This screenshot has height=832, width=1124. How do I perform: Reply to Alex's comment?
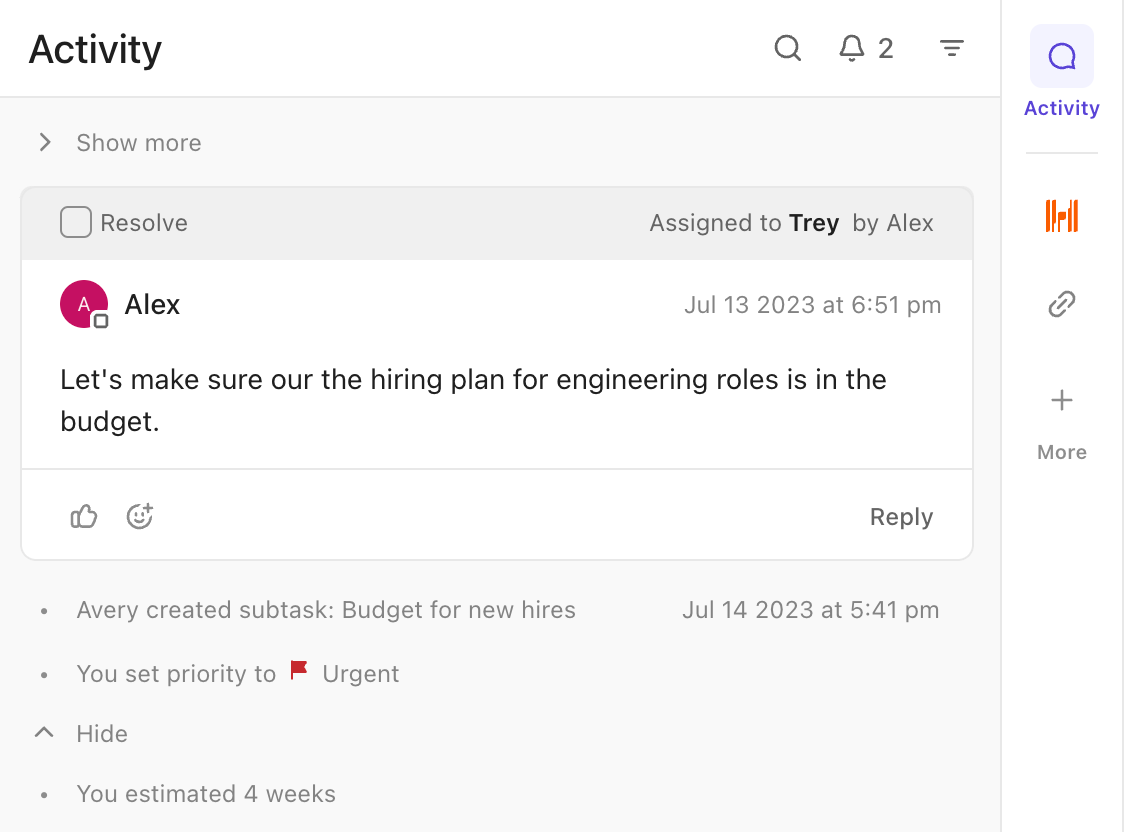pyautogui.click(x=901, y=517)
